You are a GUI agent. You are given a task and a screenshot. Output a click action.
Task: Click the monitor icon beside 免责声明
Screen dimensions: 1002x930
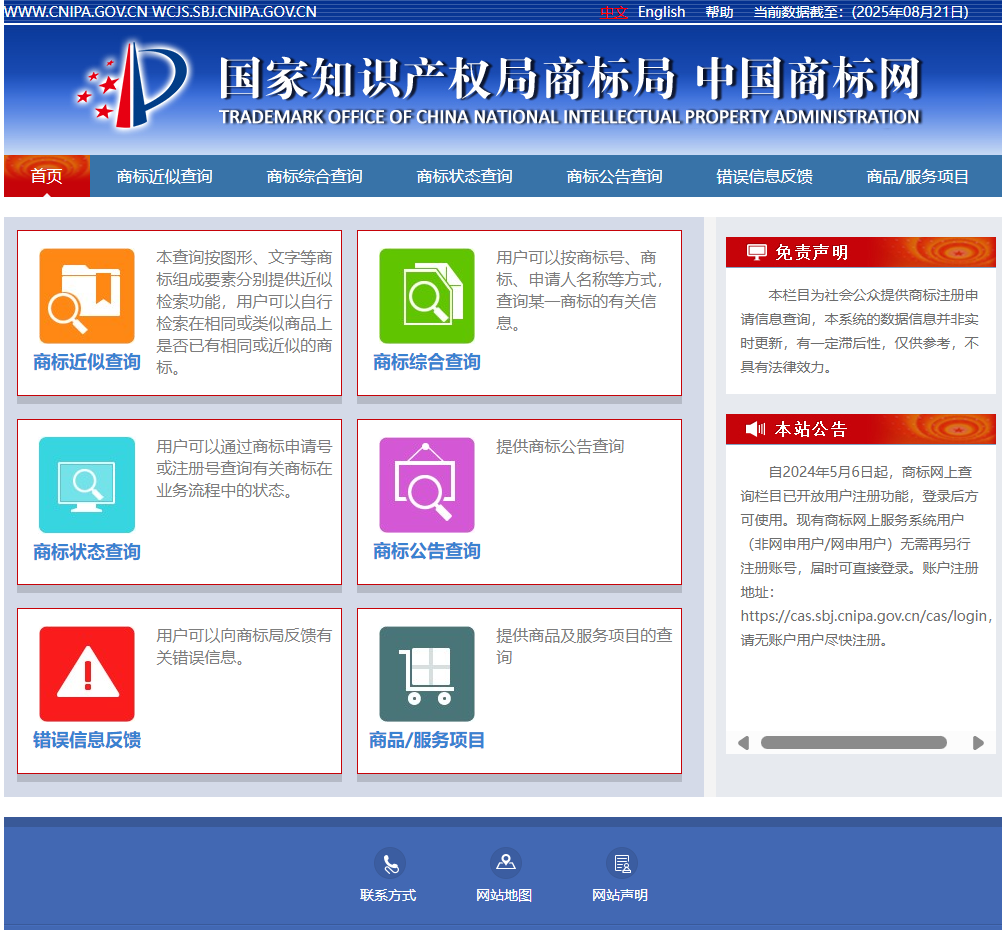[x=757, y=252]
